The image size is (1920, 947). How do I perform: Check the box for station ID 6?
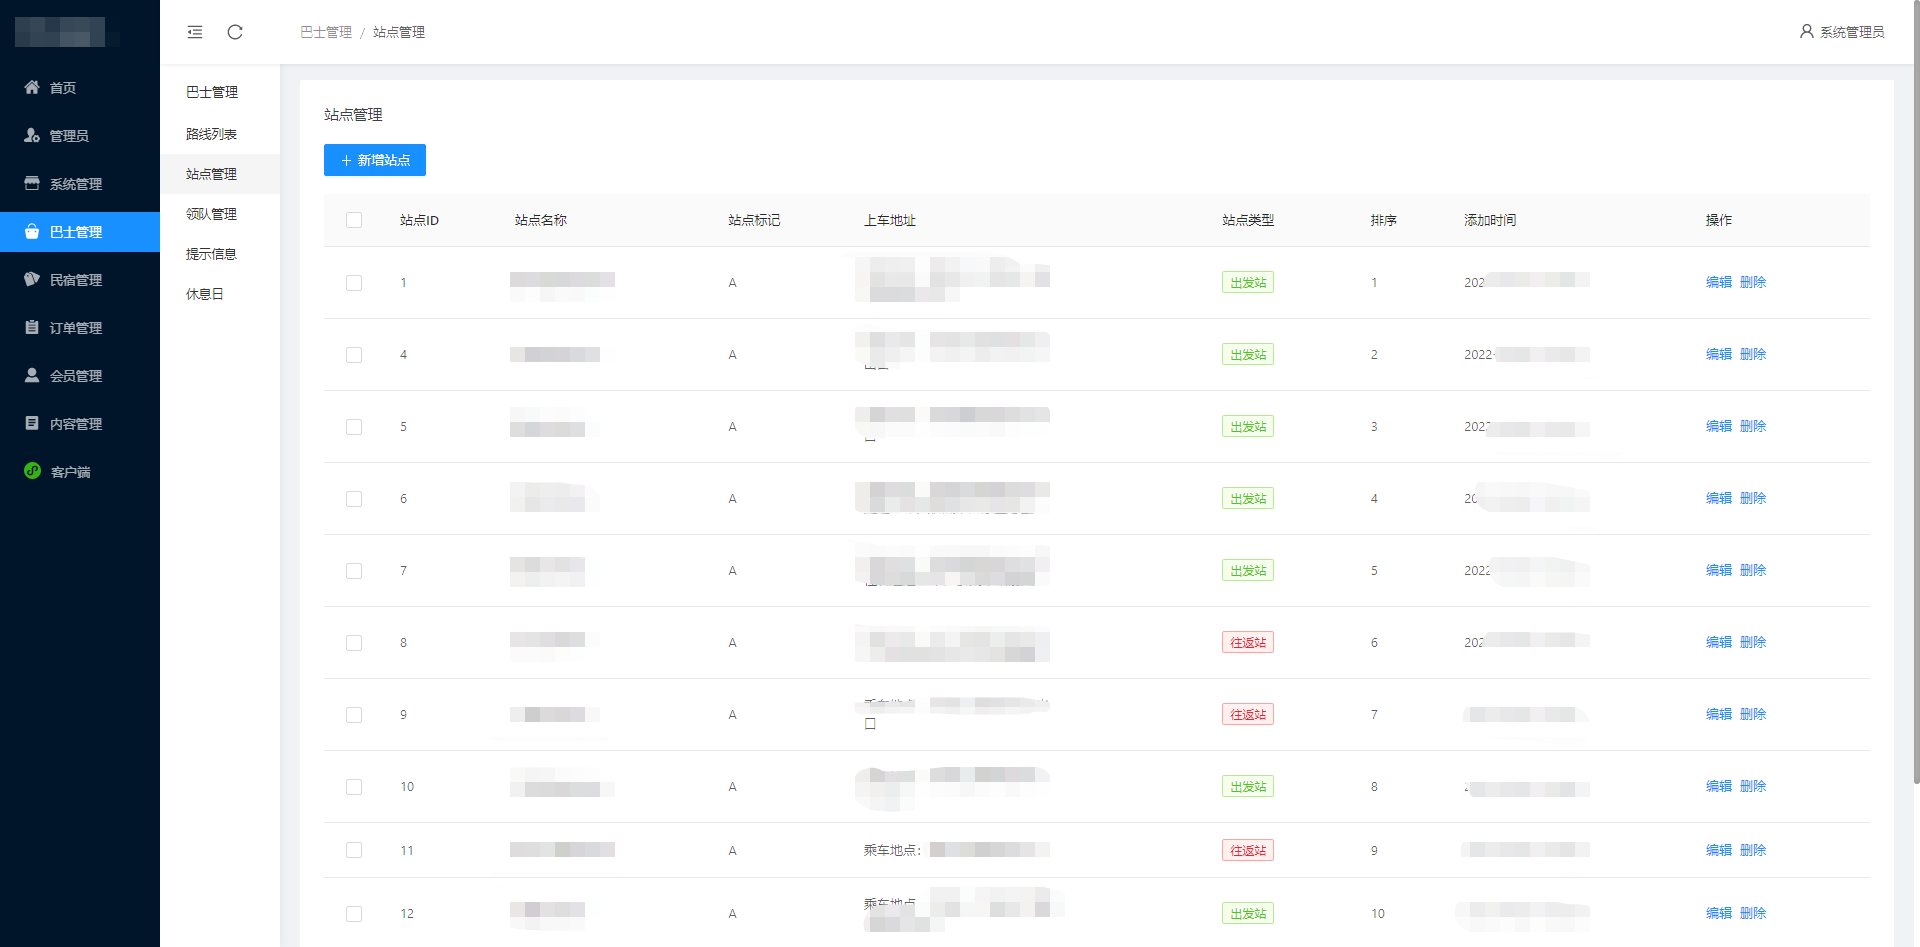[x=354, y=499]
